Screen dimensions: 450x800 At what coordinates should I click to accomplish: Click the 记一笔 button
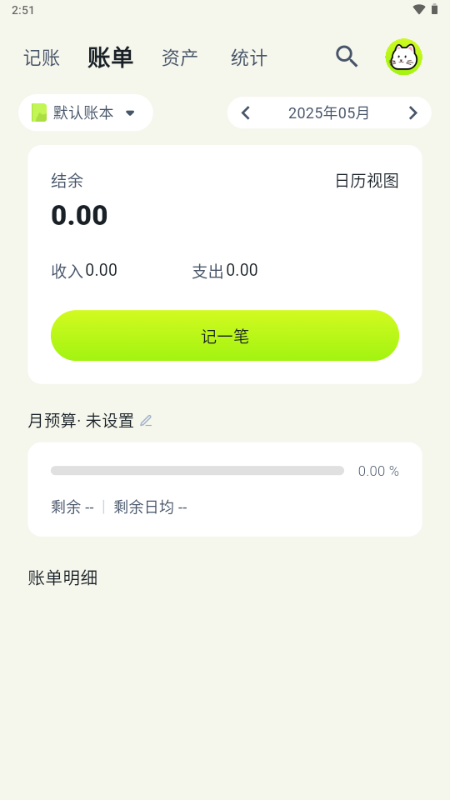[x=225, y=336]
